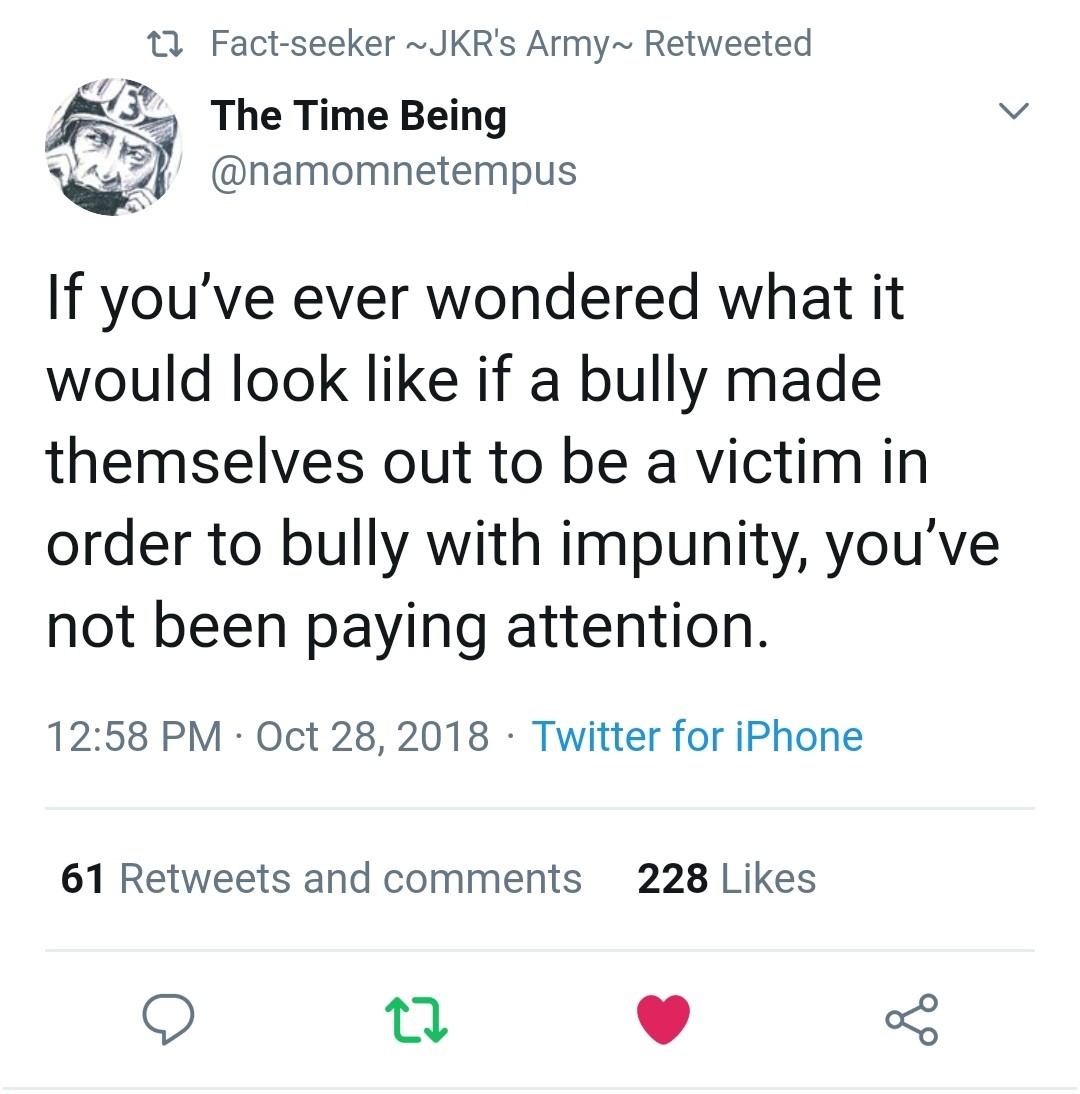1080x1094 pixels.
Task: View the "Likes" label list
Action: [x=767, y=879]
